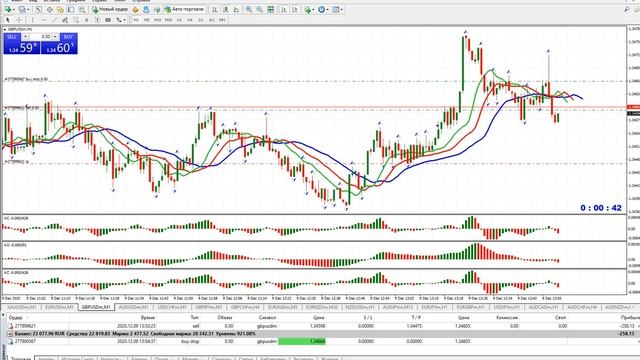Open MetaEditor from the toolbar
The image size is (640, 360).
135,9
